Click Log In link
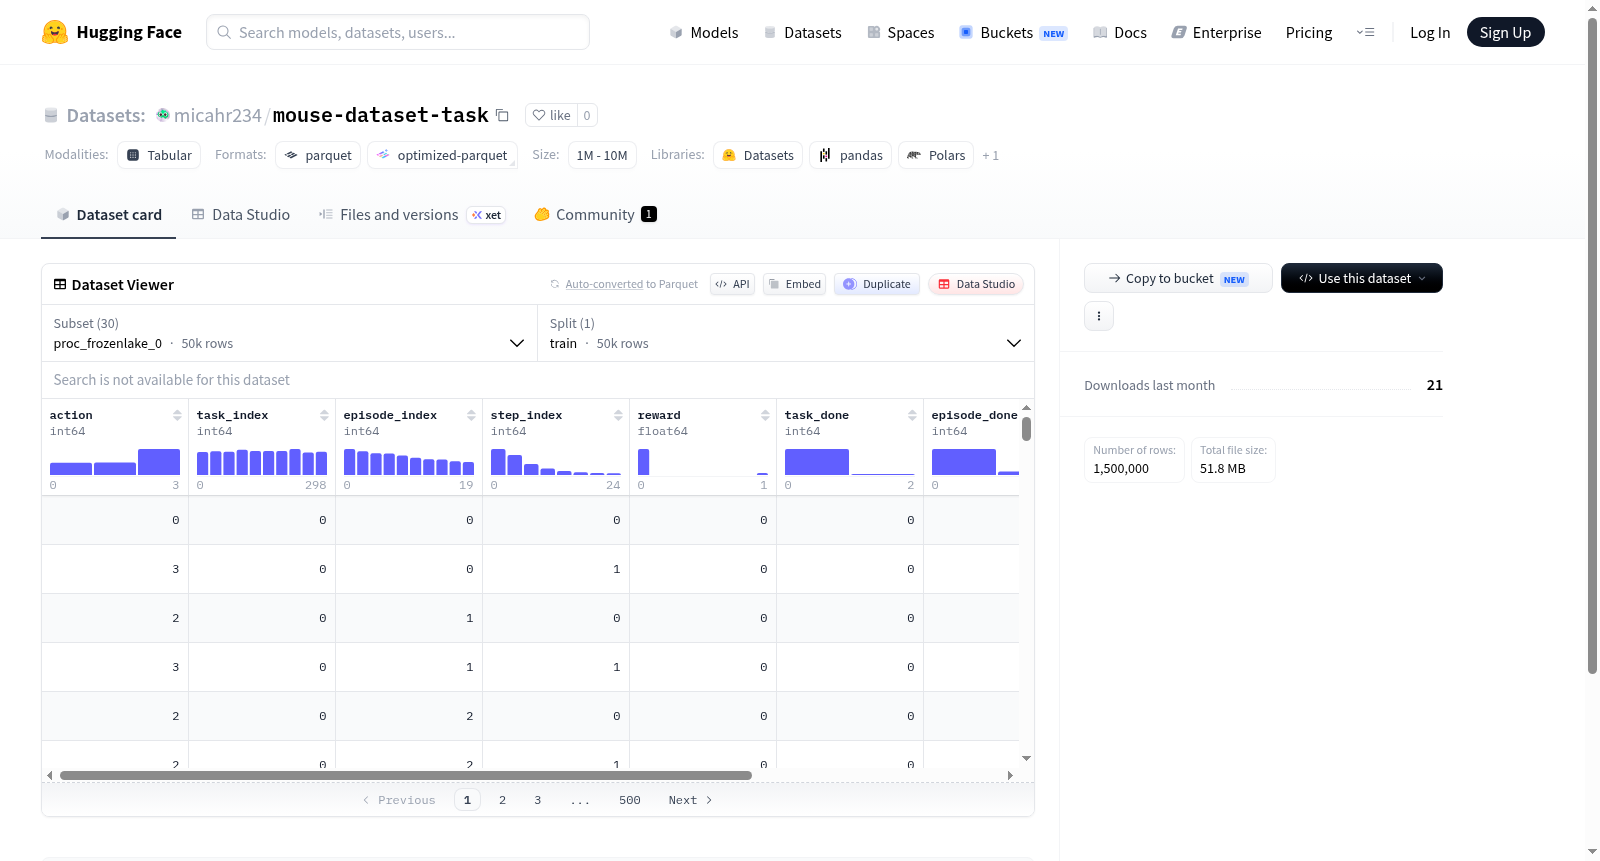Viewport: 1600px width, 861px height. [1430, 32]
